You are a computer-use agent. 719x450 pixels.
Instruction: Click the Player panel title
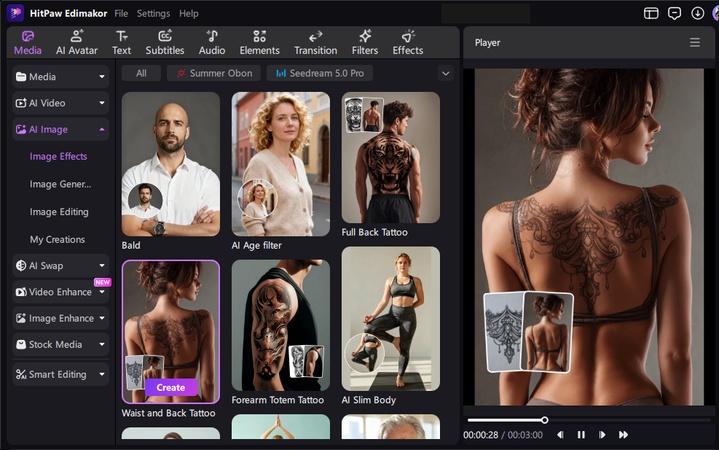(487, 43)
